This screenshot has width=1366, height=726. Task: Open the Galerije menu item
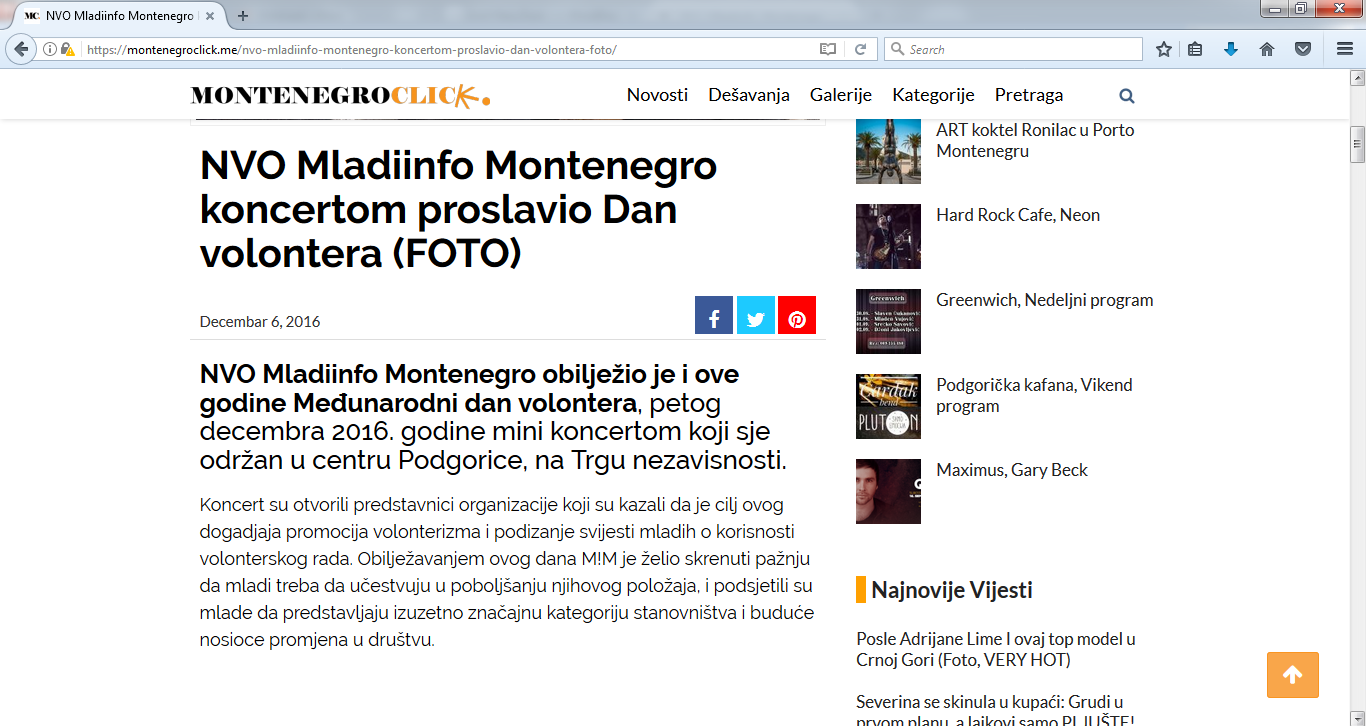tap(841, 95)
